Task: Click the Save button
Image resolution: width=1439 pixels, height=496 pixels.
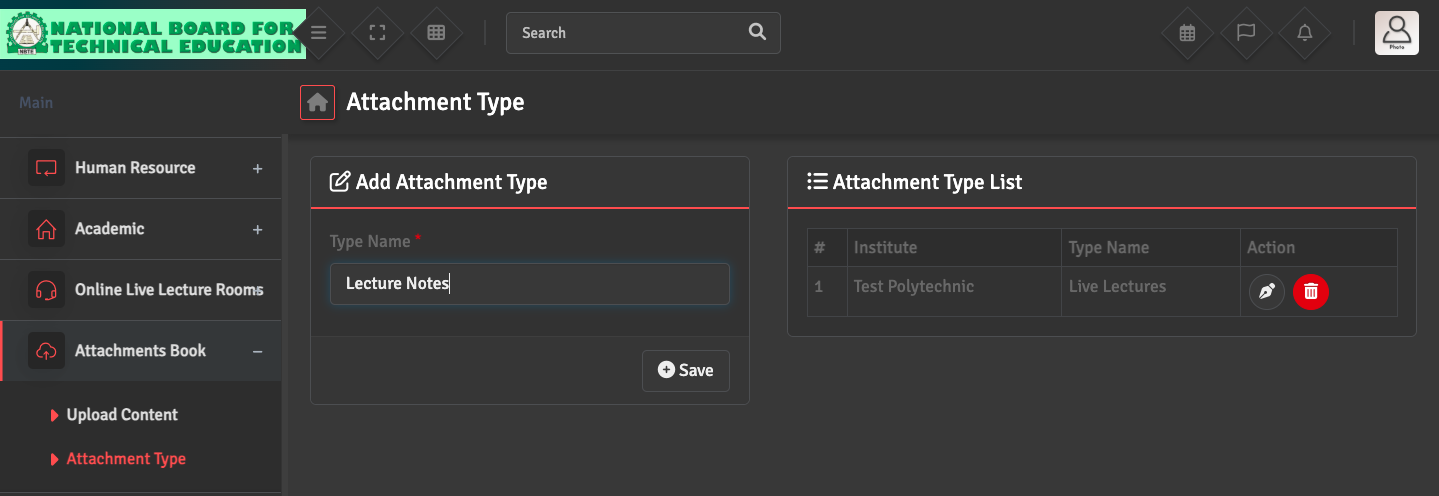Action: click(x=686, y=370)
